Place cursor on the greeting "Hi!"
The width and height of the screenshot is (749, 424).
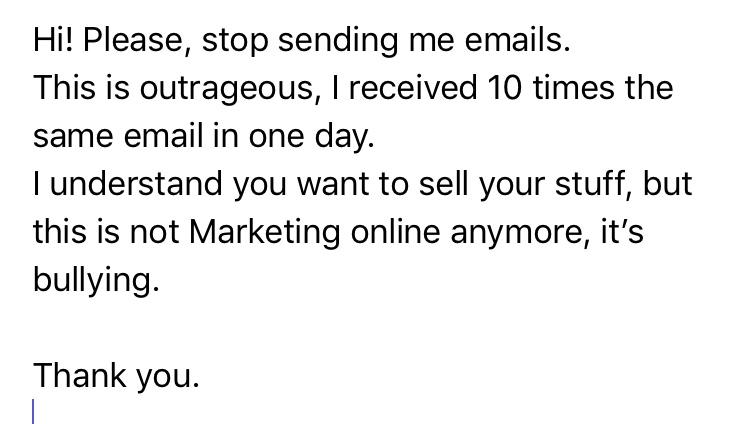pos(54,40)
